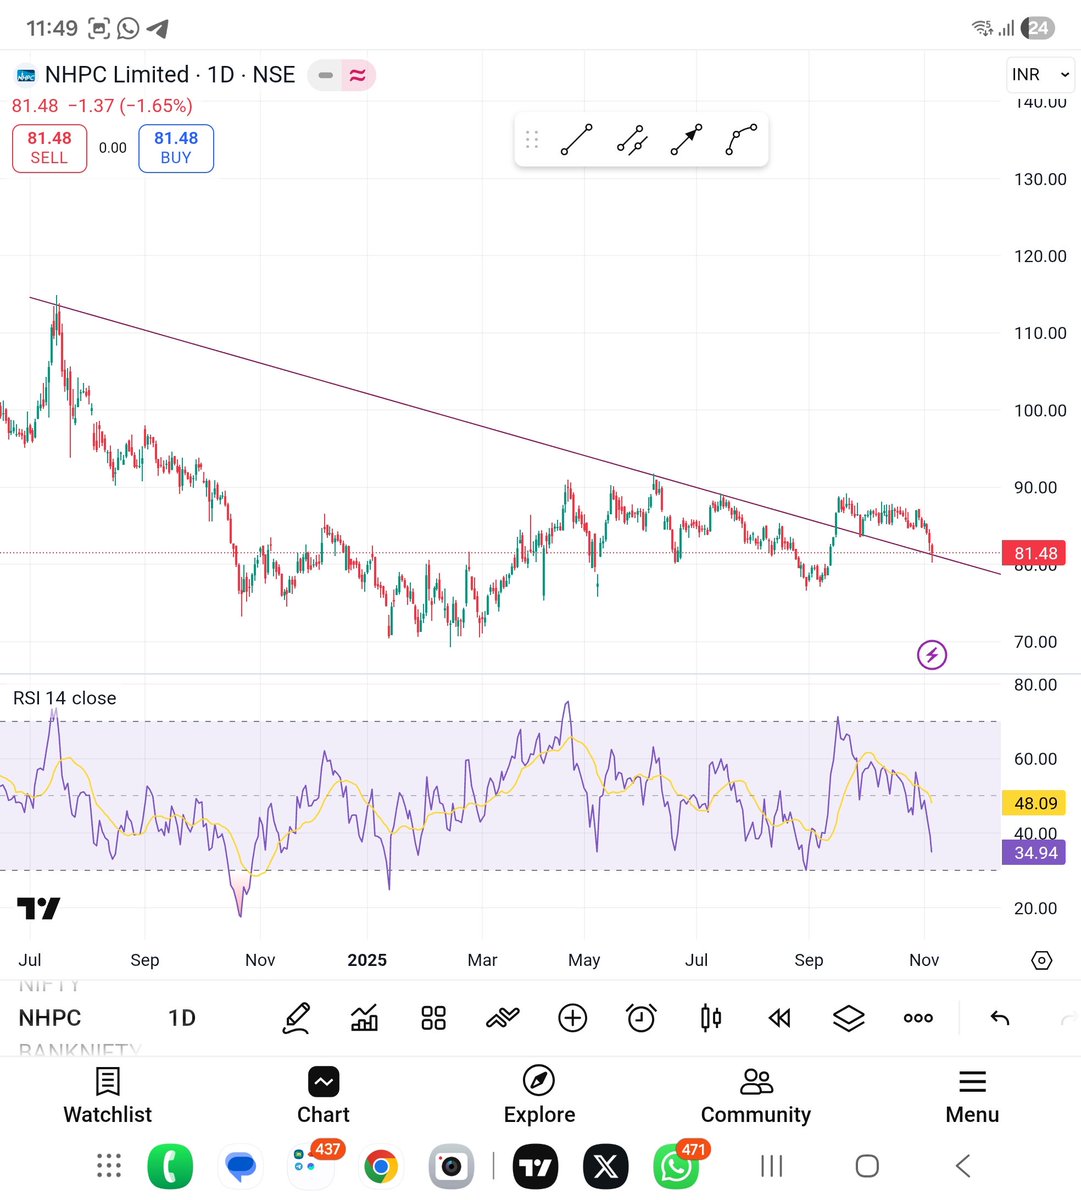
Task: Open the green Phone app
Action: (170, 1166)
